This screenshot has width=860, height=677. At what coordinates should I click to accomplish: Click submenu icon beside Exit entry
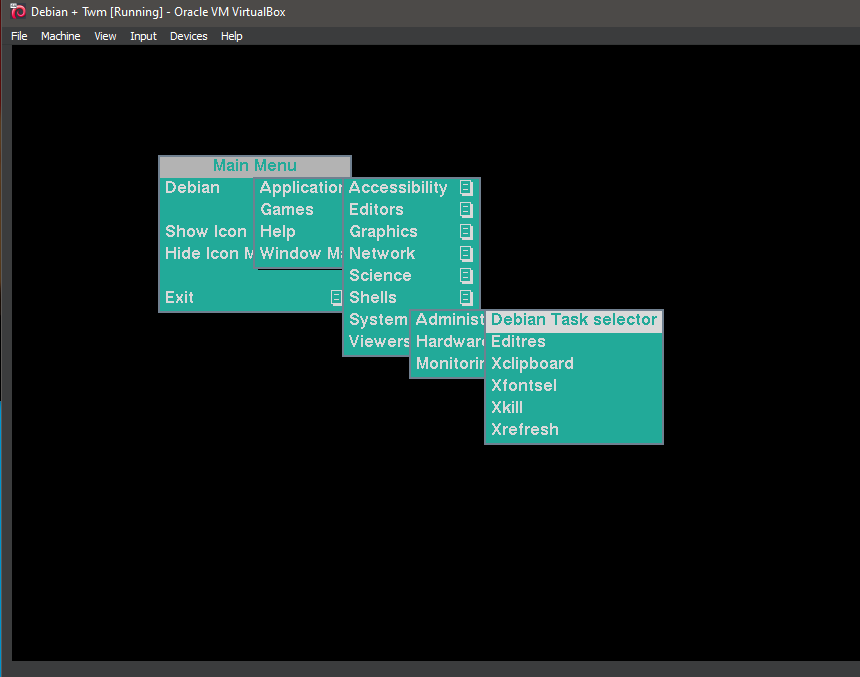(x=336, y=297)
